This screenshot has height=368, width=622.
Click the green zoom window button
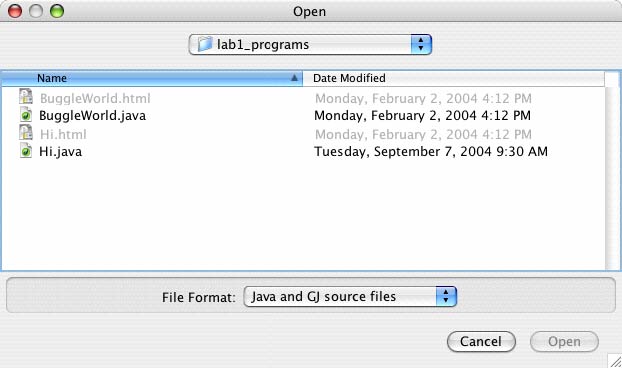pyautogui.click(x=57, y=11)
